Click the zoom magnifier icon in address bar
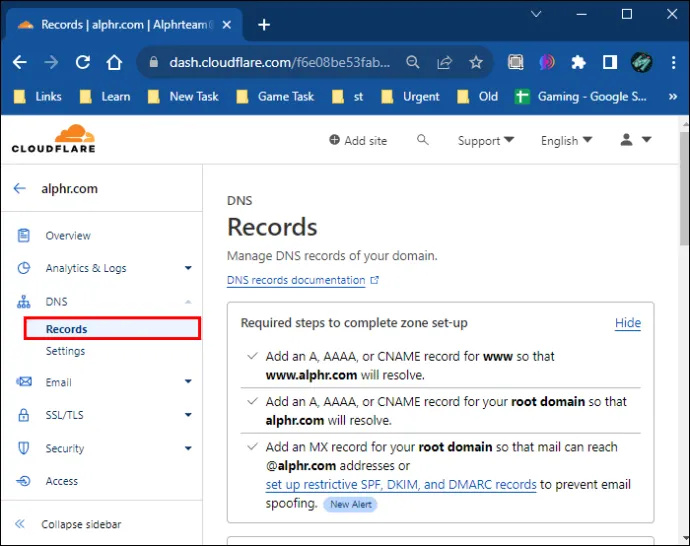This screenshot has width=690, height=546. point(412,62)
